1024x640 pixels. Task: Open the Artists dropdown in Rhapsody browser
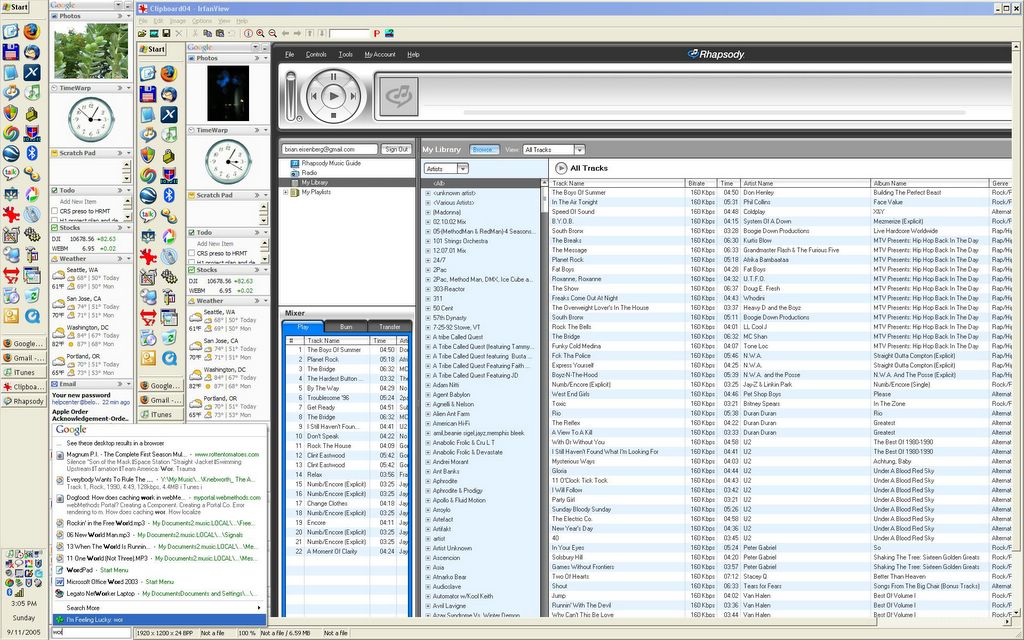(x=463, y=168)
